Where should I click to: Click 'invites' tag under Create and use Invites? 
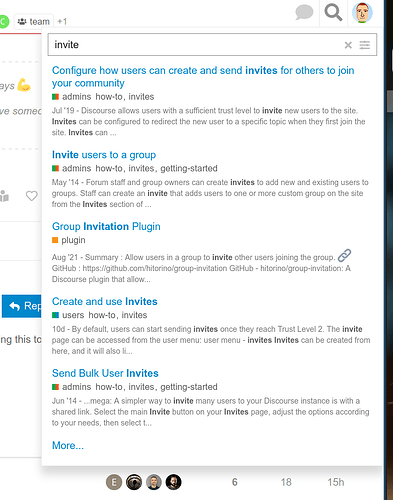[x=134, y=315]
